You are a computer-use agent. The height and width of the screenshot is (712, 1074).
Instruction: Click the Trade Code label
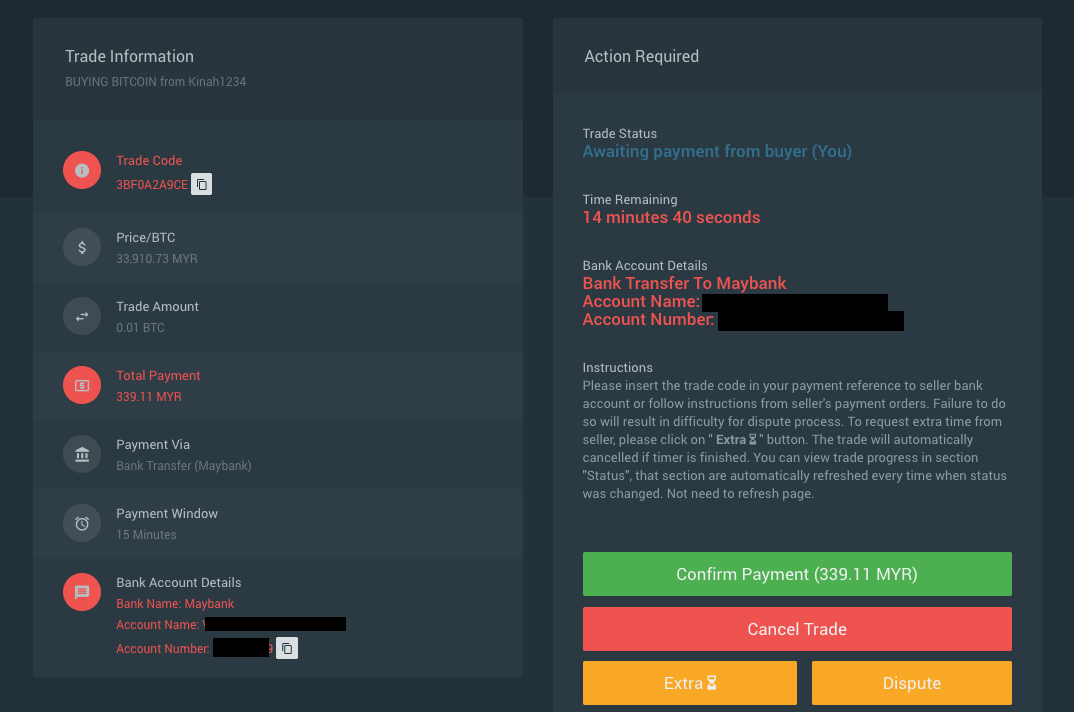click(149, 160)
